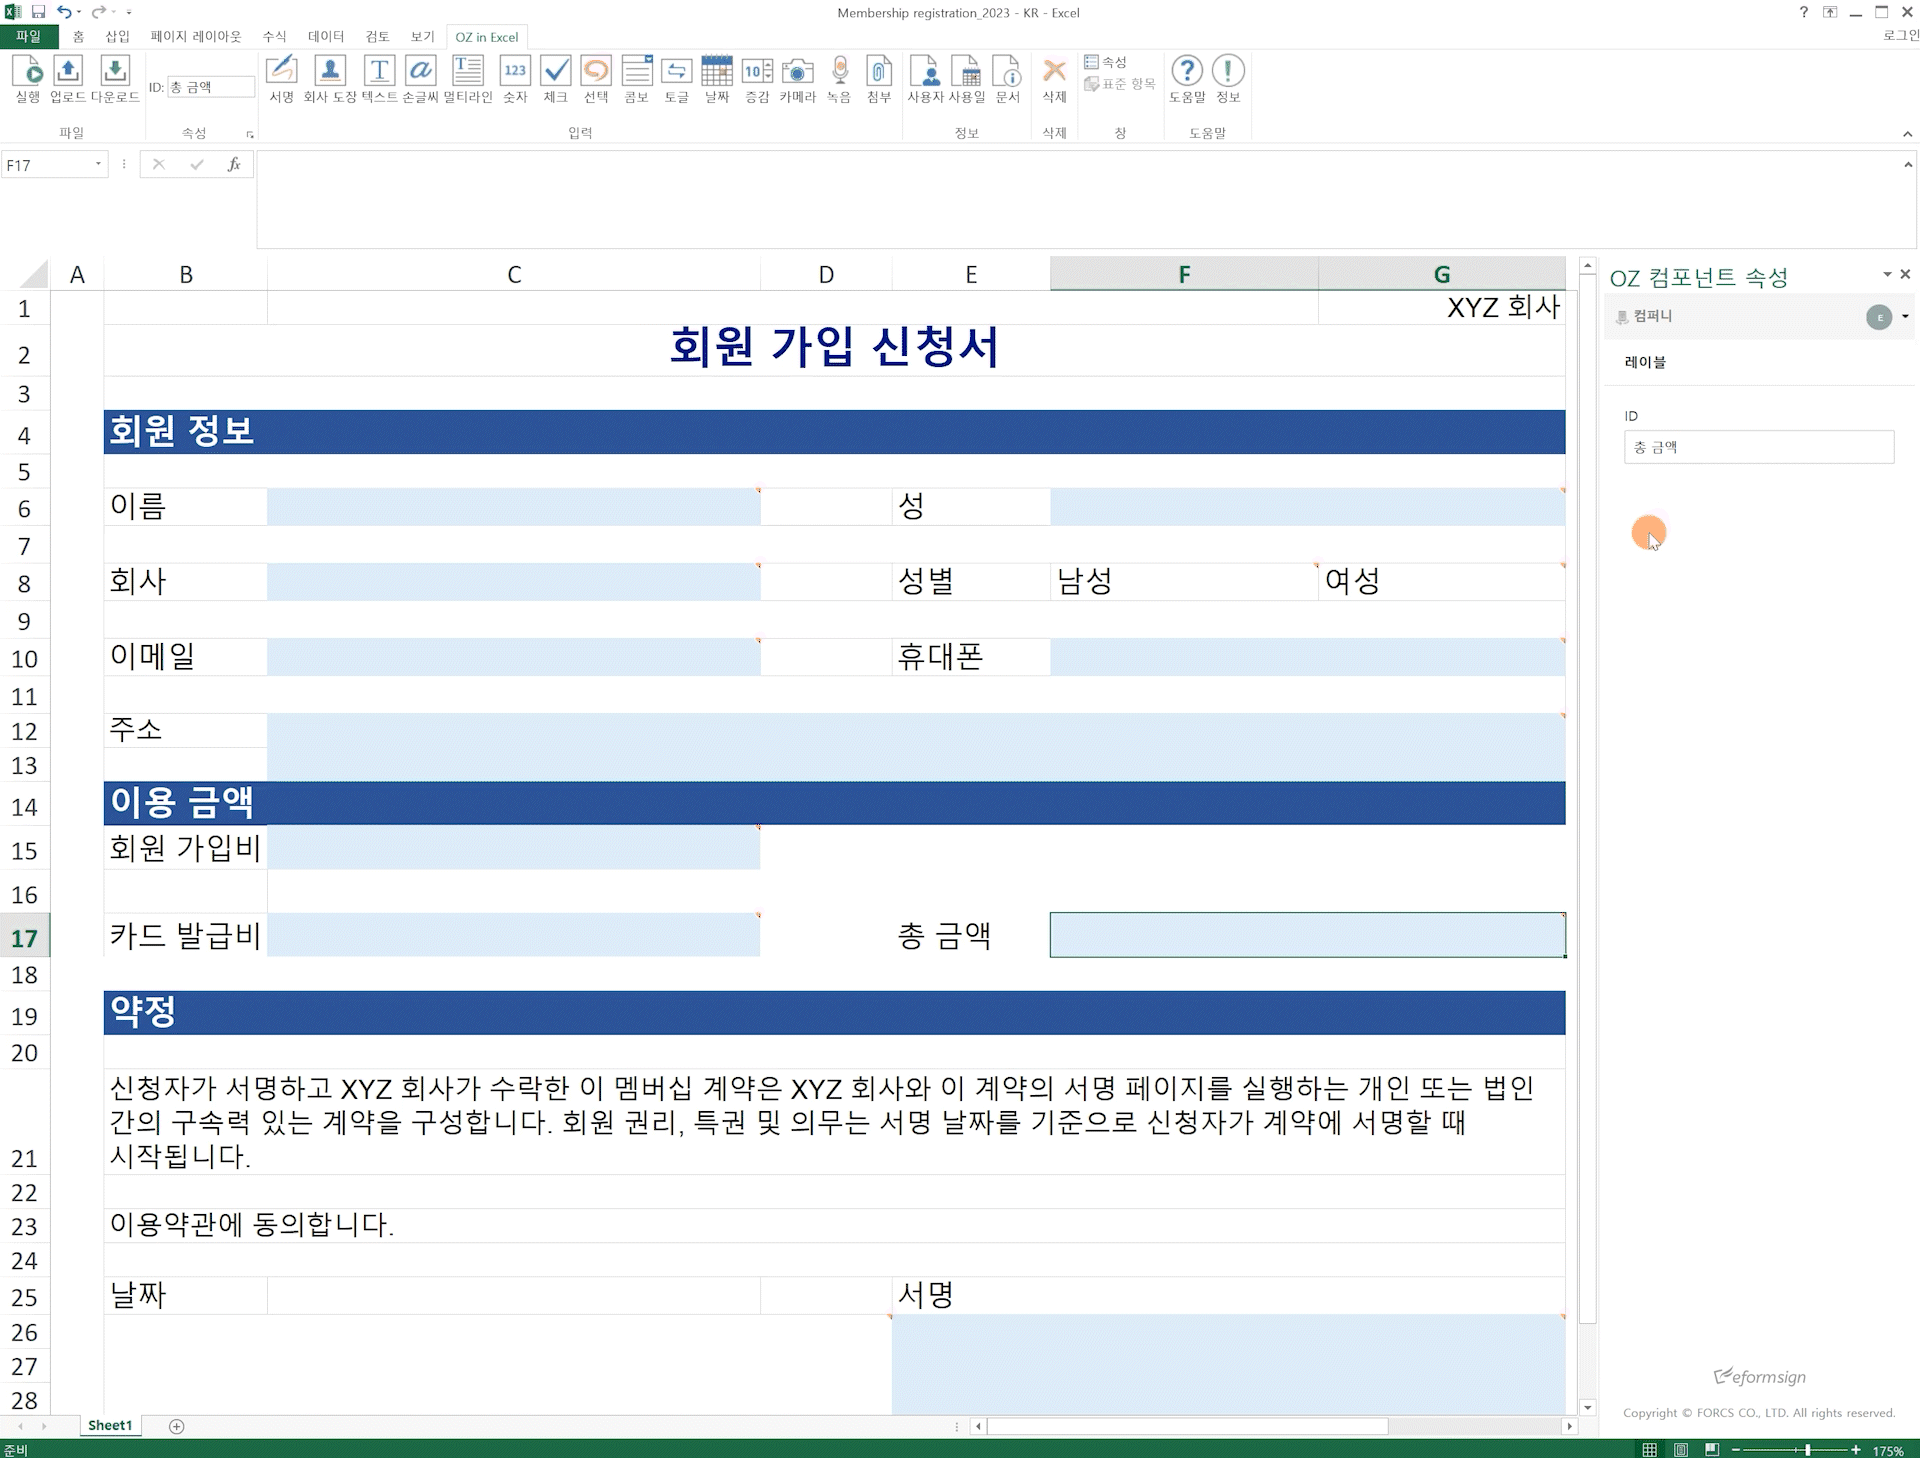Image resolution: width=1920 pixels, height=1458 pixels.
Task: Insert a 회사 도장 company stamp
Action: point(330,79)
